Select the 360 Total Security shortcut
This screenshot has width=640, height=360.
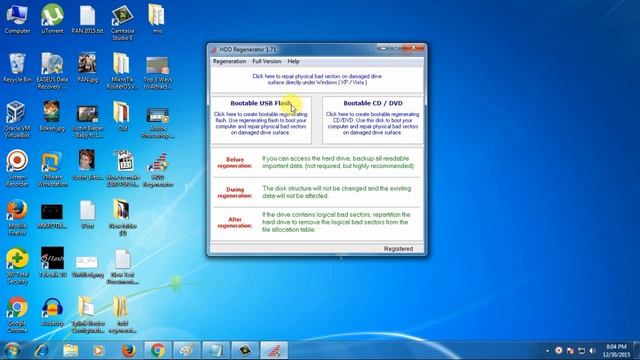click(x=17, y=266)
